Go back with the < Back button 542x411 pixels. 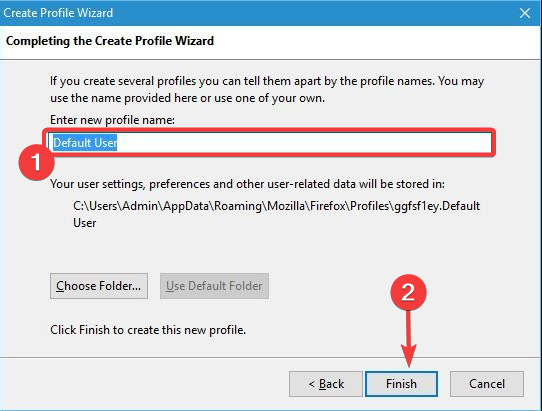point(326,384)
